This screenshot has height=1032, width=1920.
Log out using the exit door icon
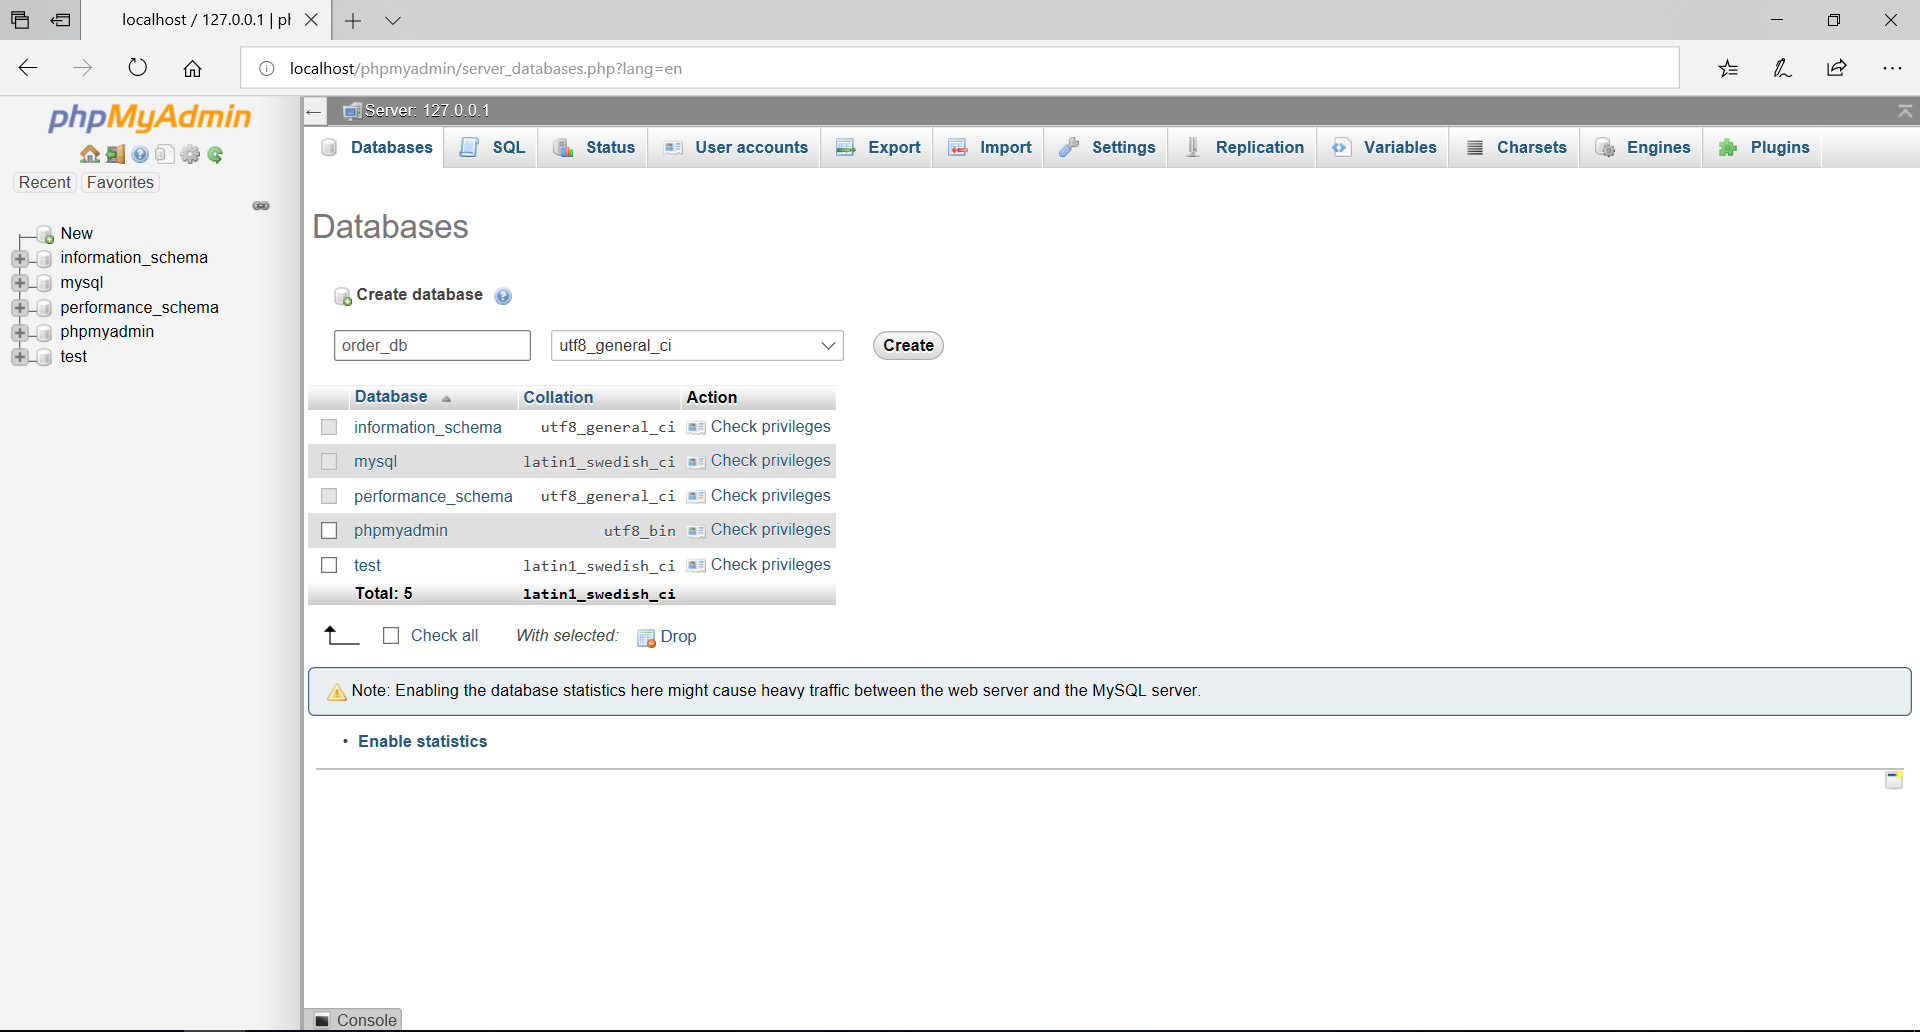coord(115,154)
